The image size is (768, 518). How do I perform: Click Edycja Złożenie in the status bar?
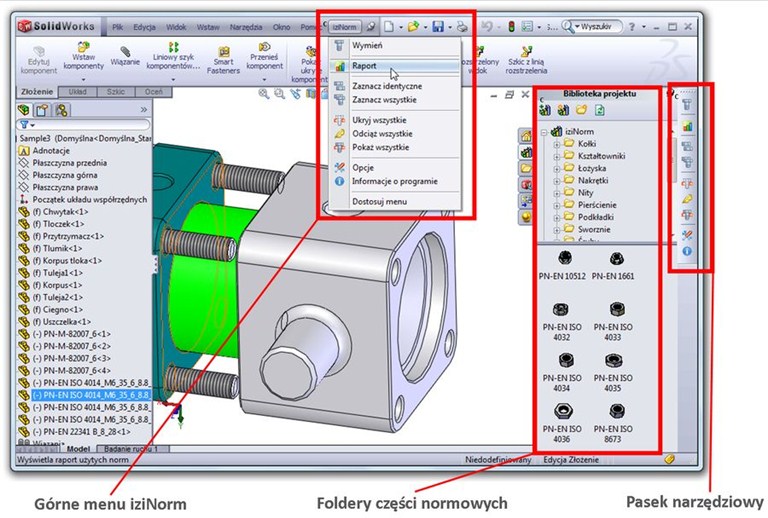click(x=571, y=459)
